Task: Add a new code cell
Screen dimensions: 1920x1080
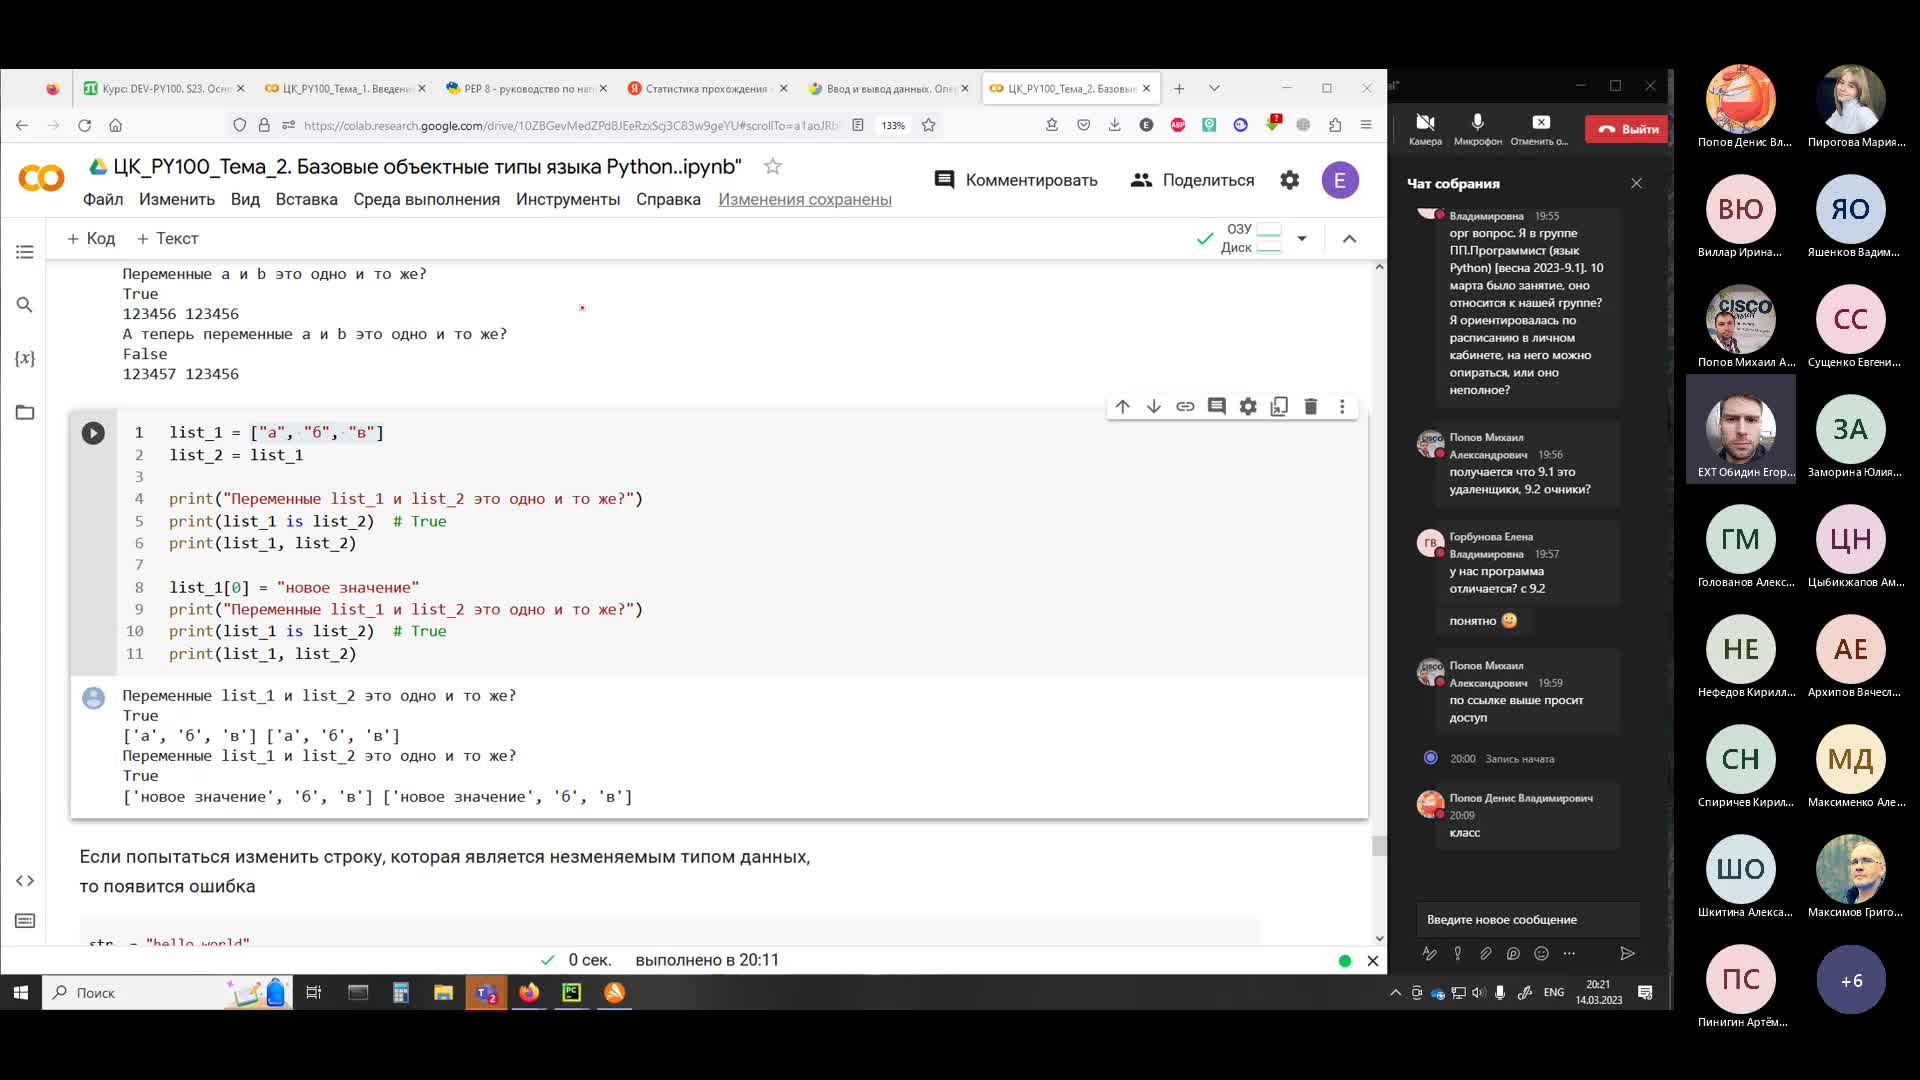Action: (x=91, y=238)
